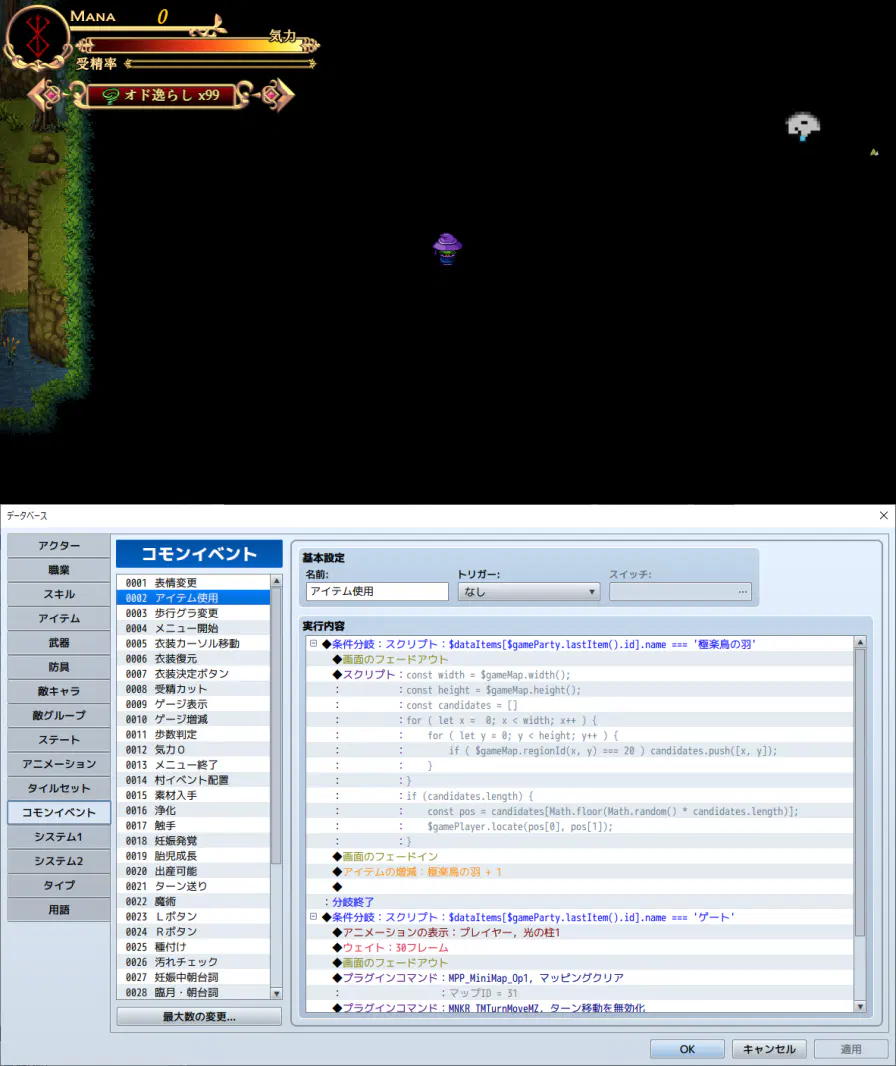Select the 分岐終了 line

click(580, 902)
